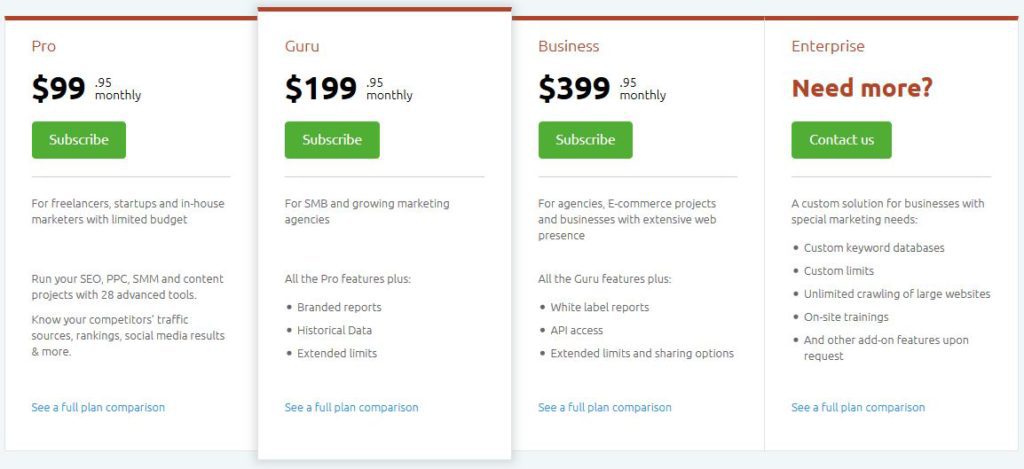
Task: Click Contact us for Enterprise
Action: (x=841, y=140)
